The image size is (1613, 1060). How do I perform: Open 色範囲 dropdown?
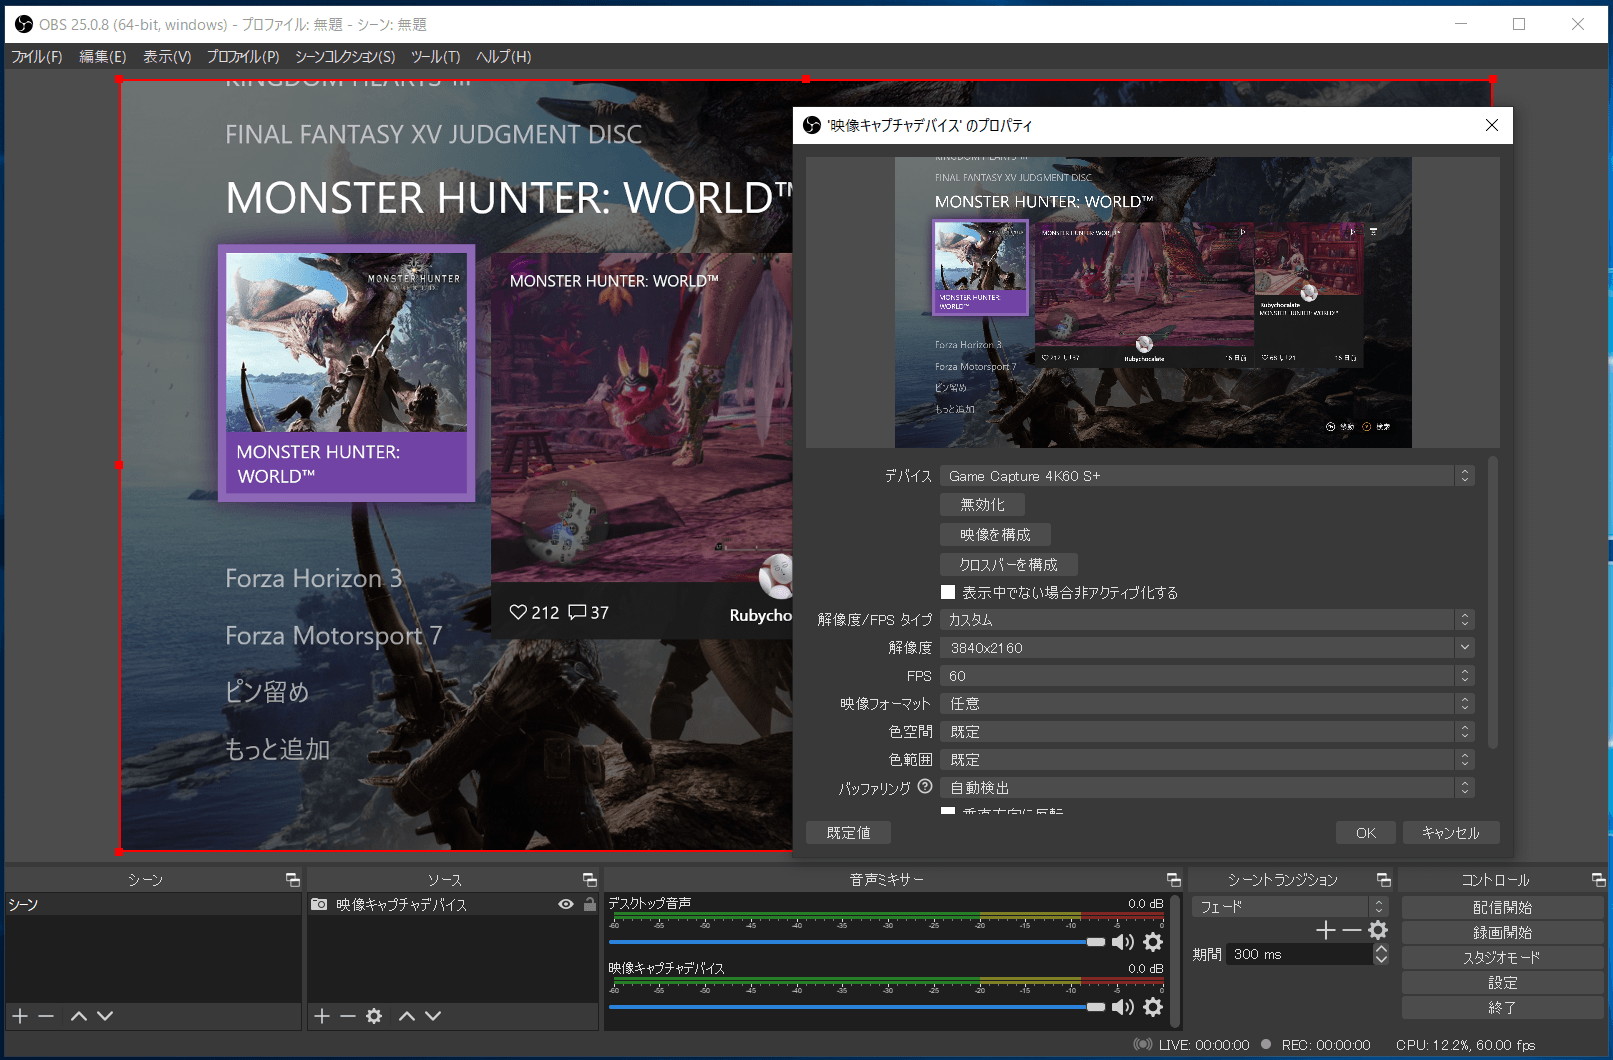click(1207, 760)
